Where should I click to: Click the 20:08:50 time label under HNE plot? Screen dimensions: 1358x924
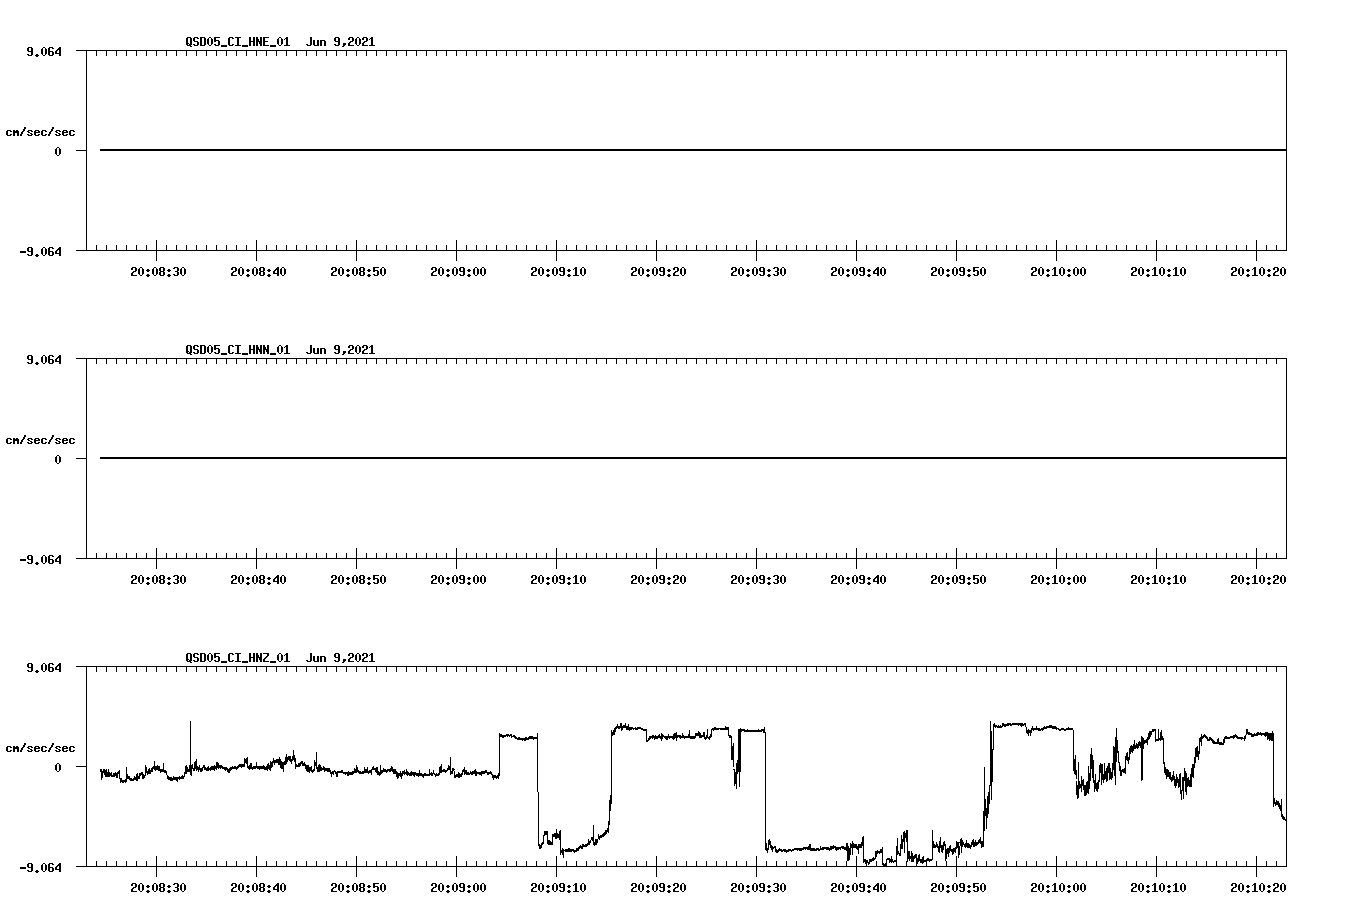pos(358,272)
